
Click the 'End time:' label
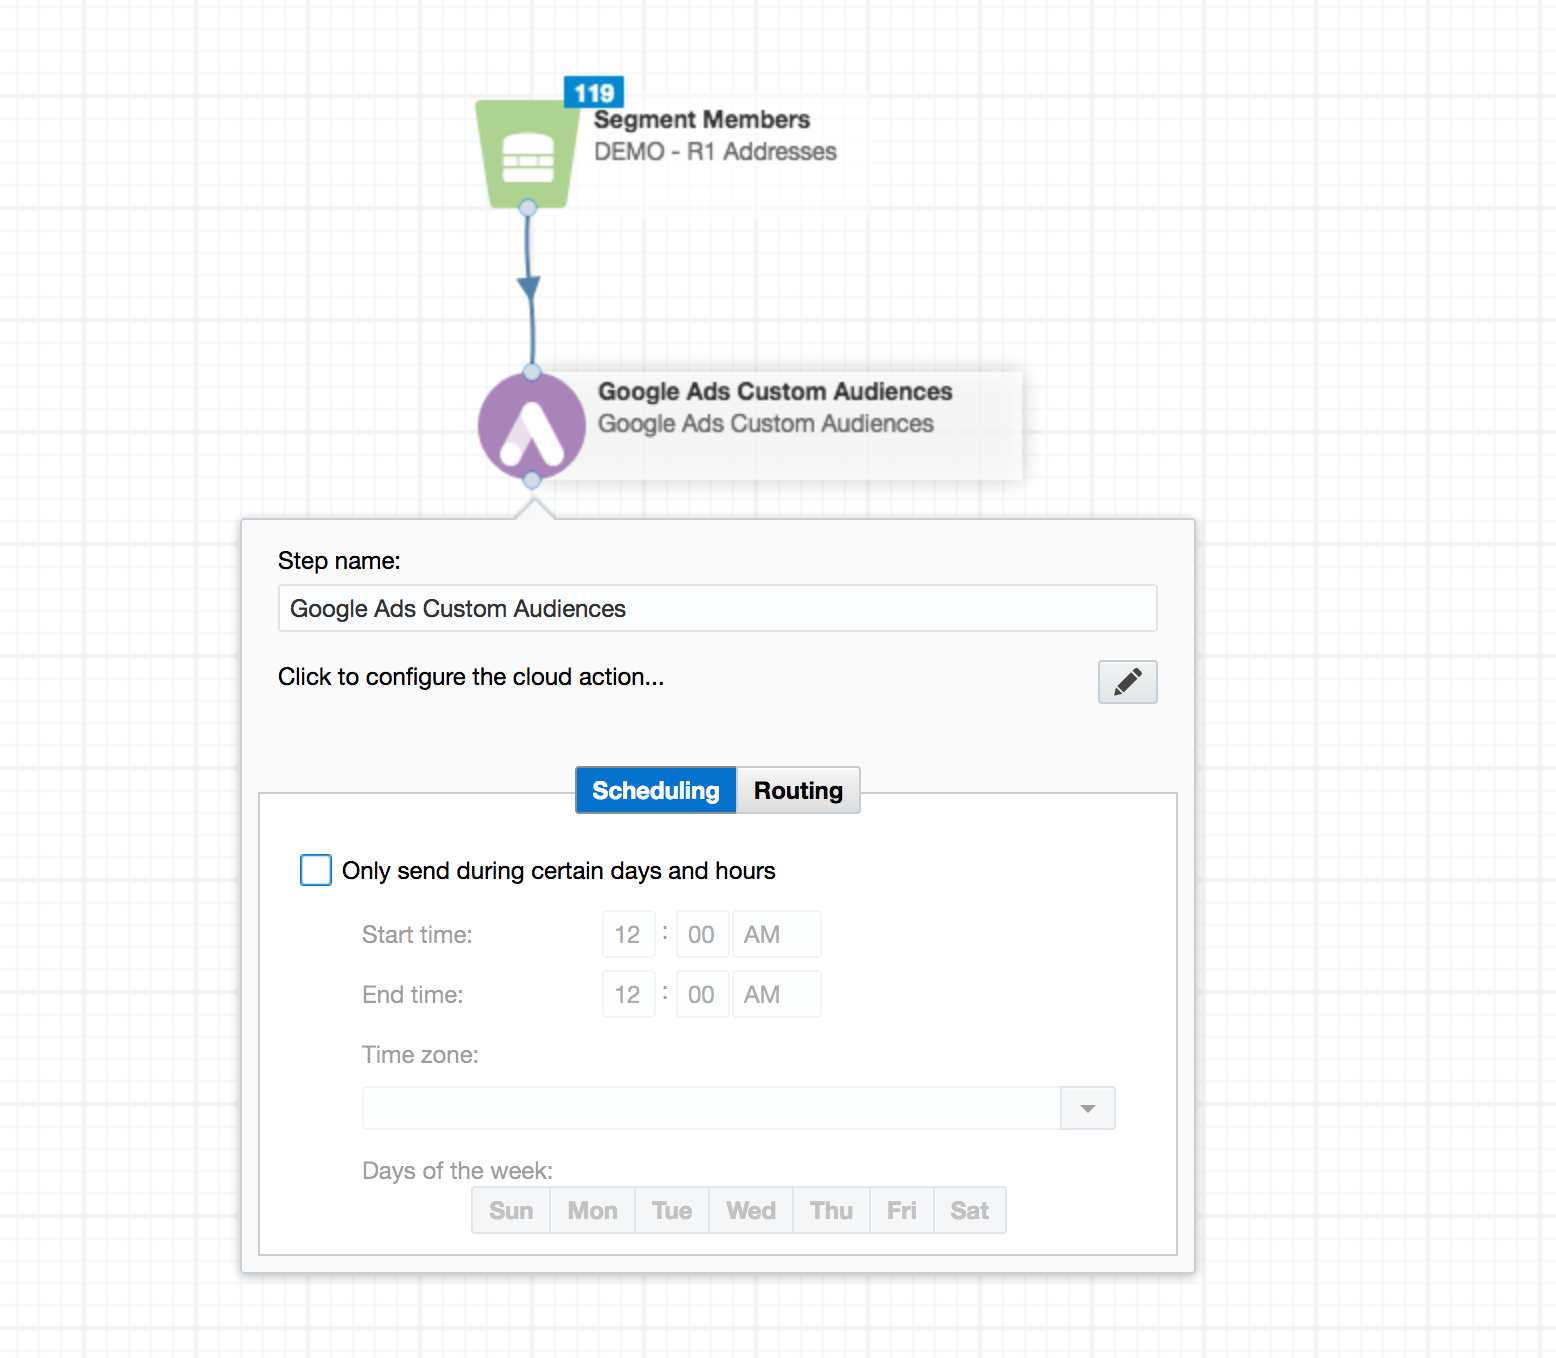click(x=413, y=995)
